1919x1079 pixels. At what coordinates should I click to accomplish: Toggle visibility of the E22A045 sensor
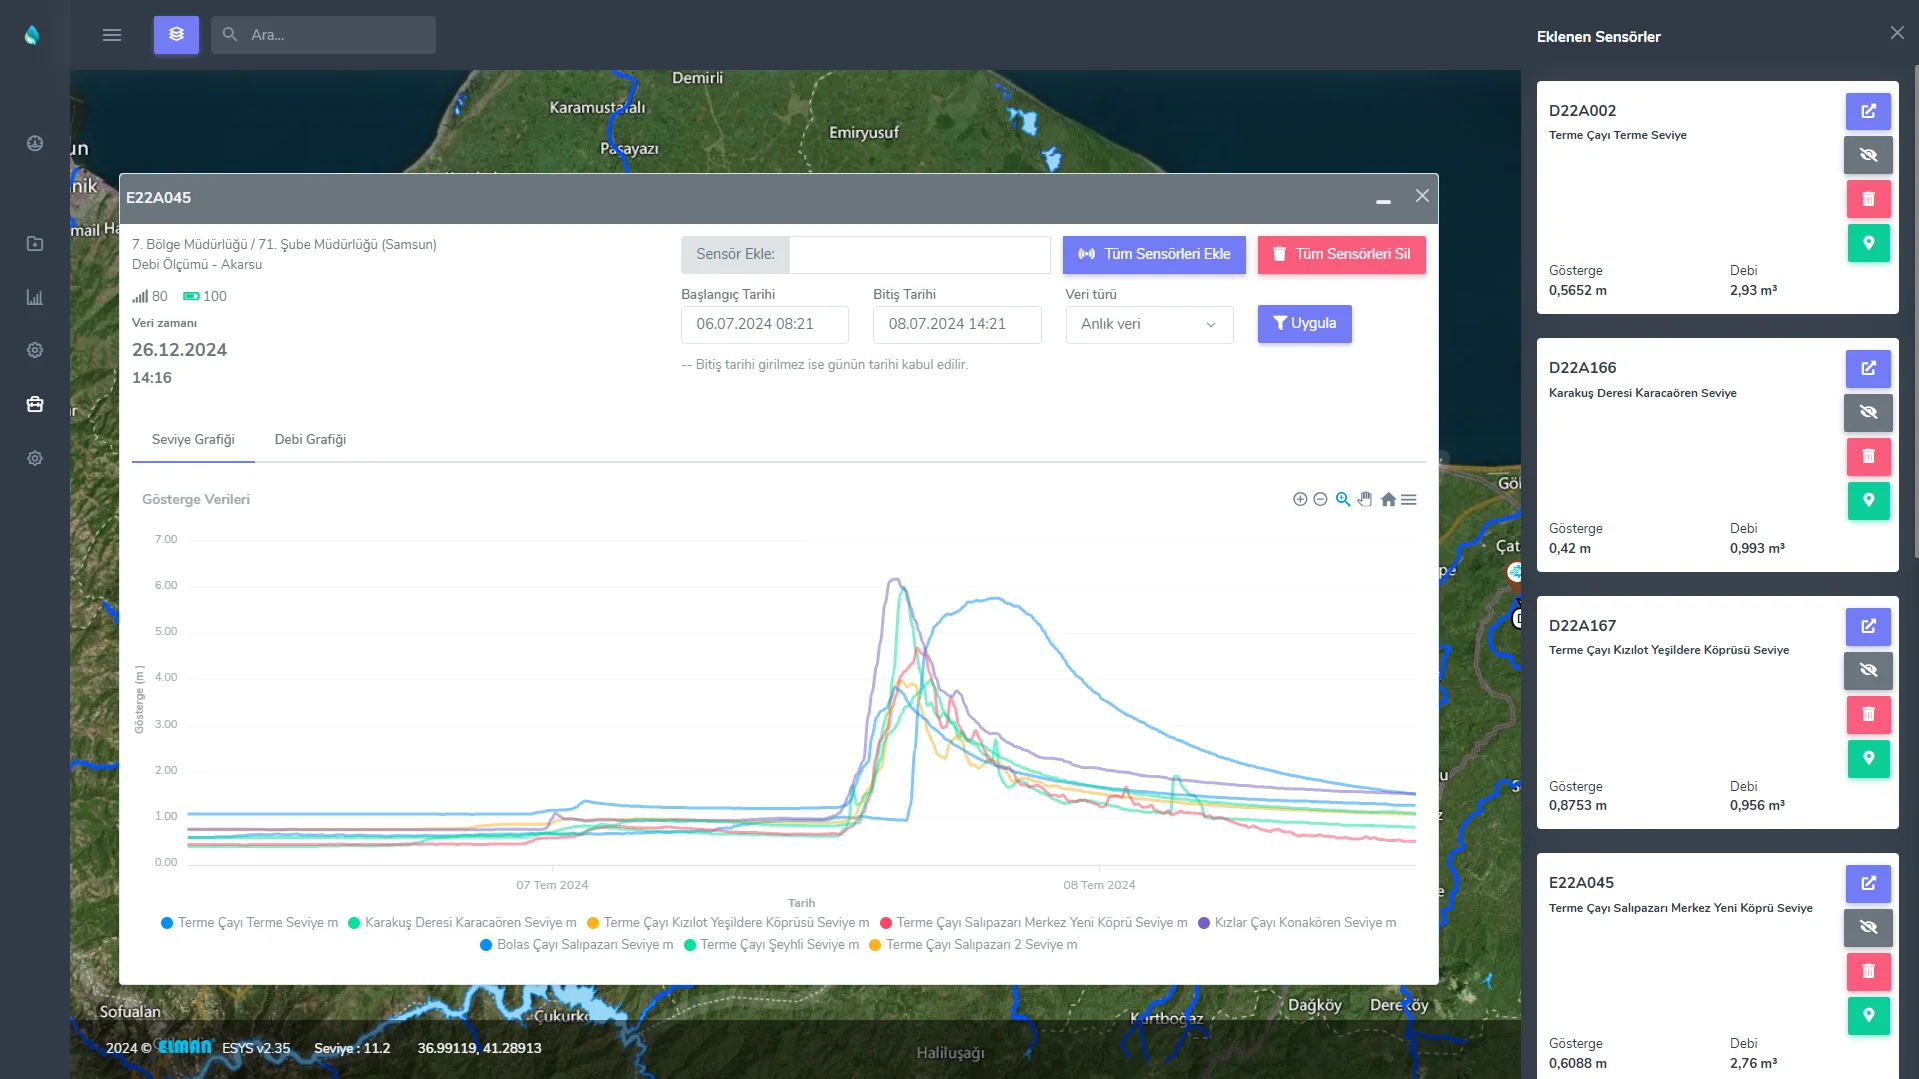pos(1867,927)
